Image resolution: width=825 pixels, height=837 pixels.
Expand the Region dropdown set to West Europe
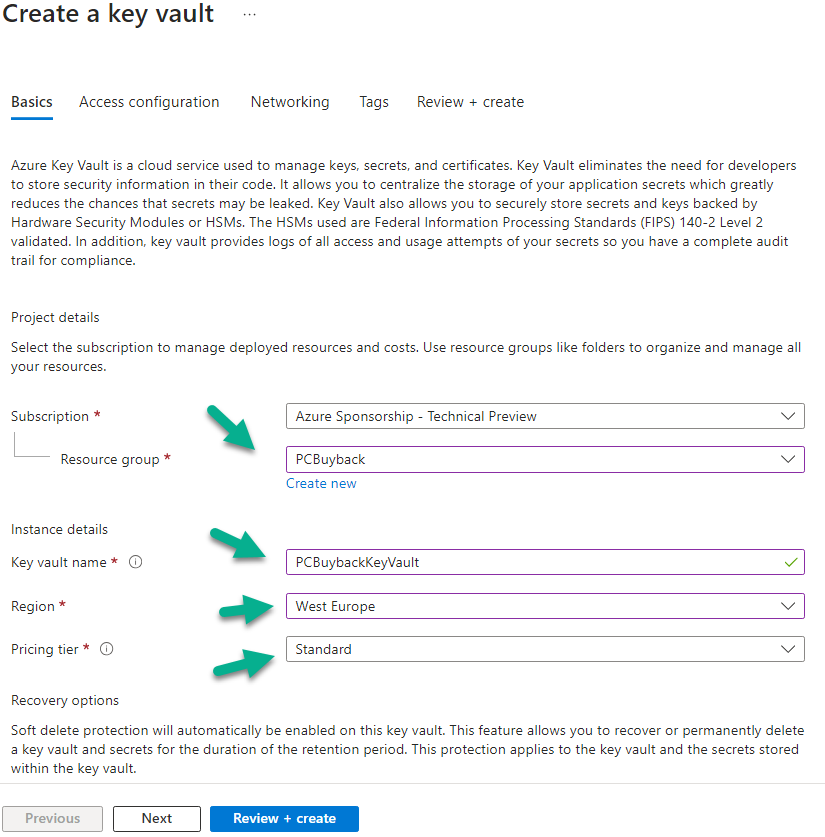pos(545,606)
